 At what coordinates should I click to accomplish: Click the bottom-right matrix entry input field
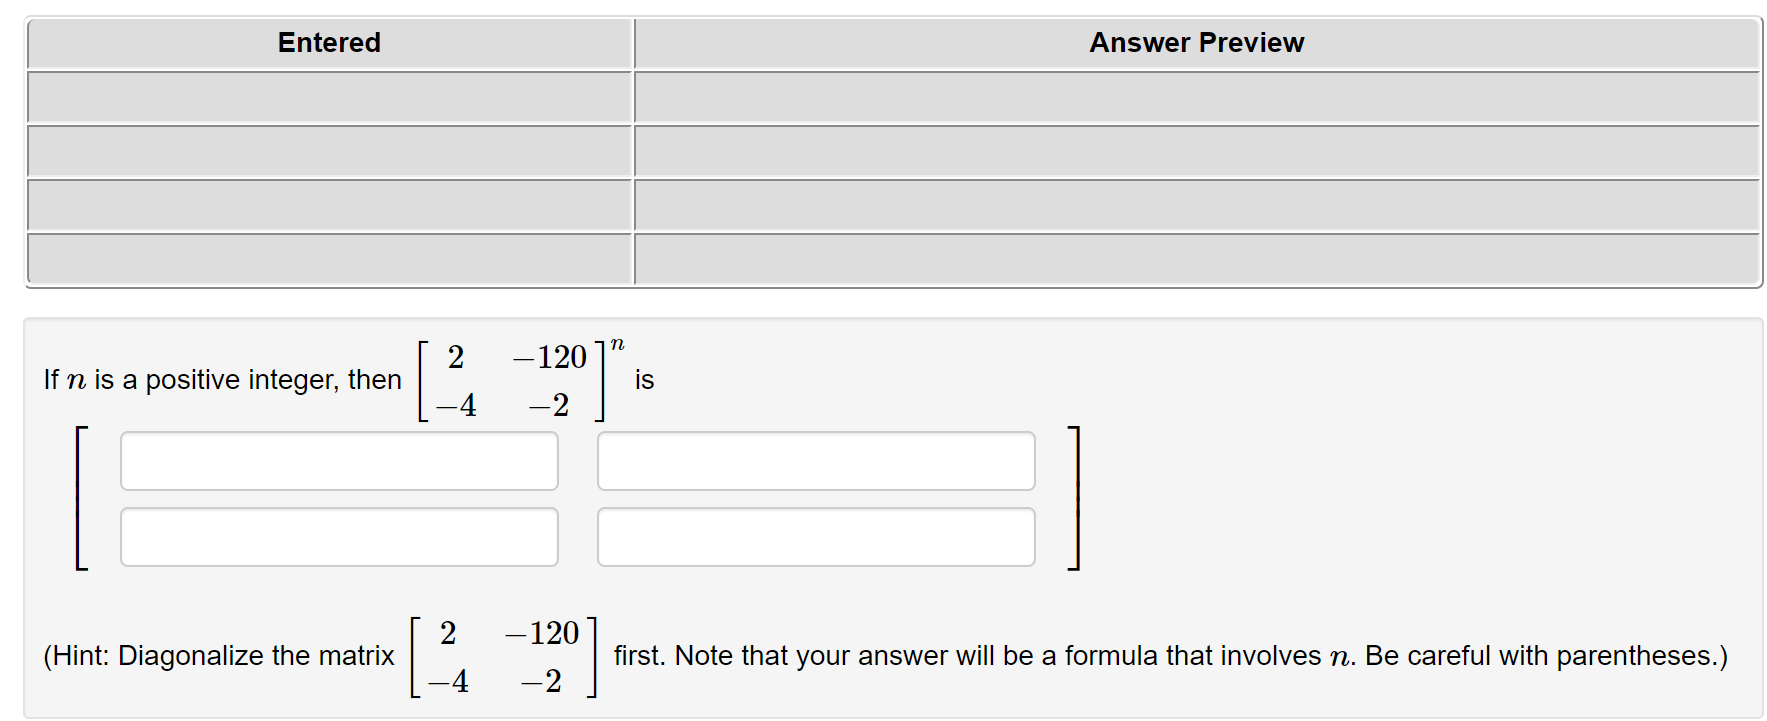click(x=816, y=537)
